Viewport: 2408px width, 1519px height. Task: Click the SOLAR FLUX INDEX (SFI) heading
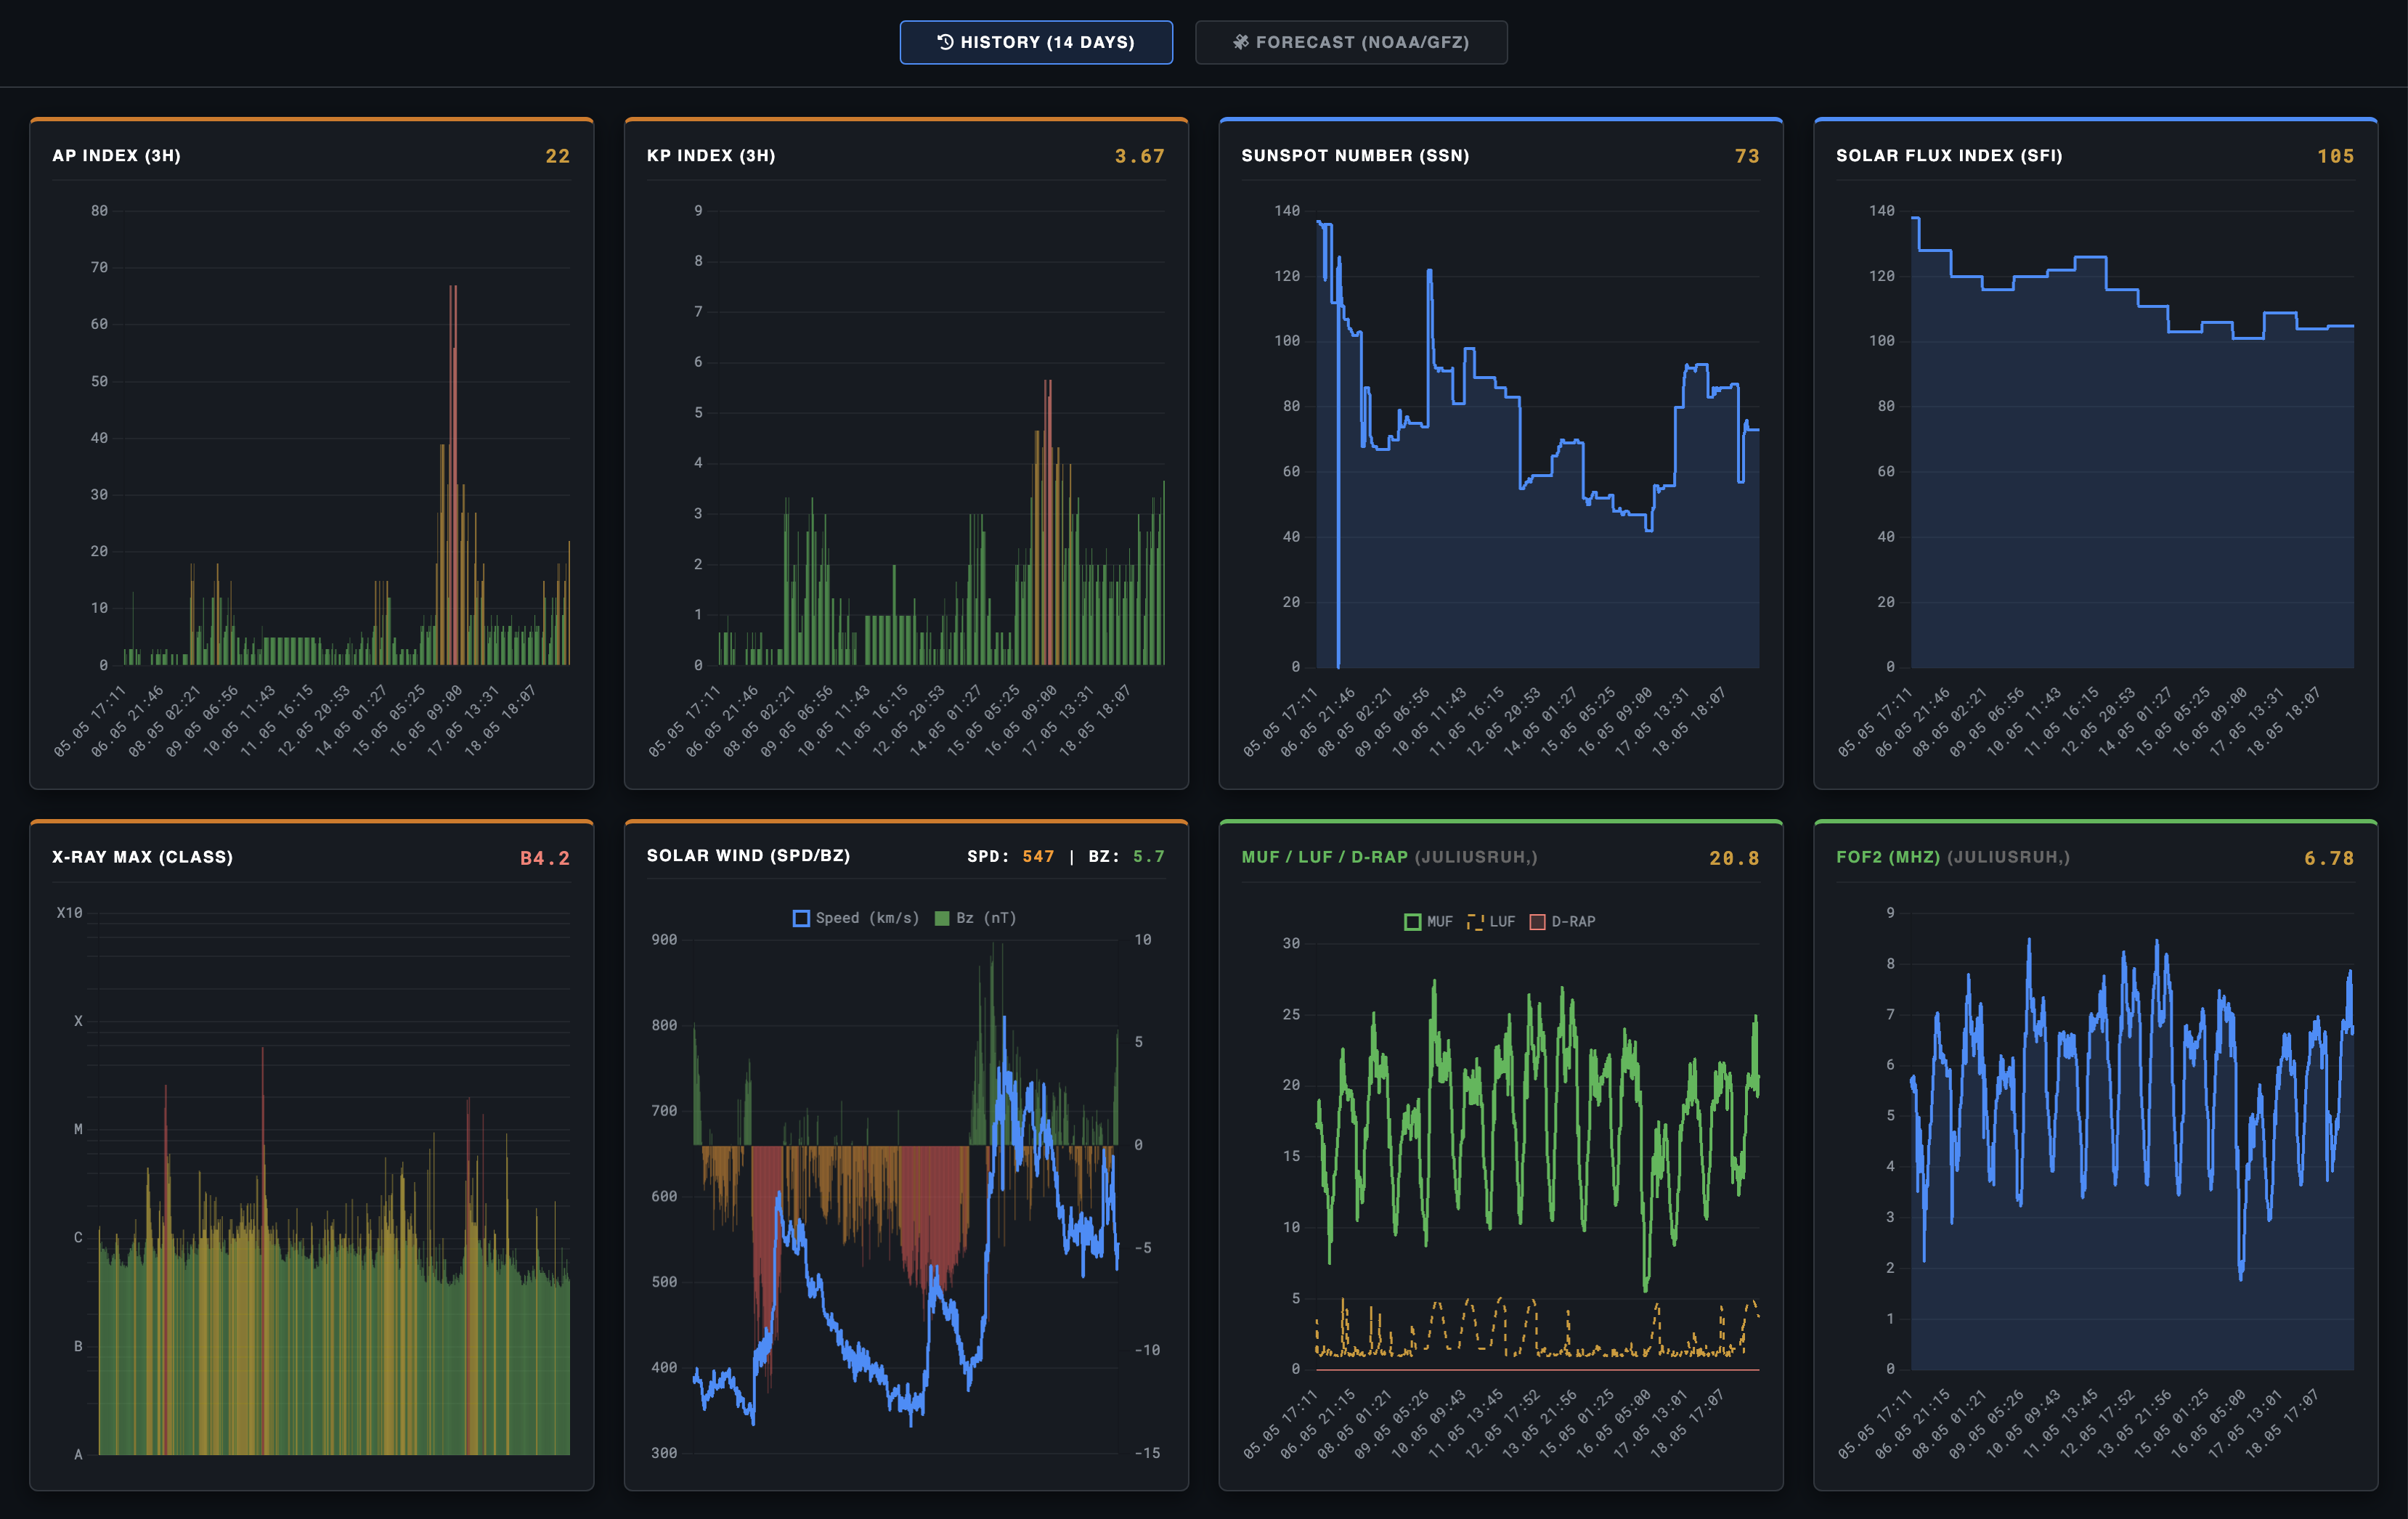point(1949,156)
